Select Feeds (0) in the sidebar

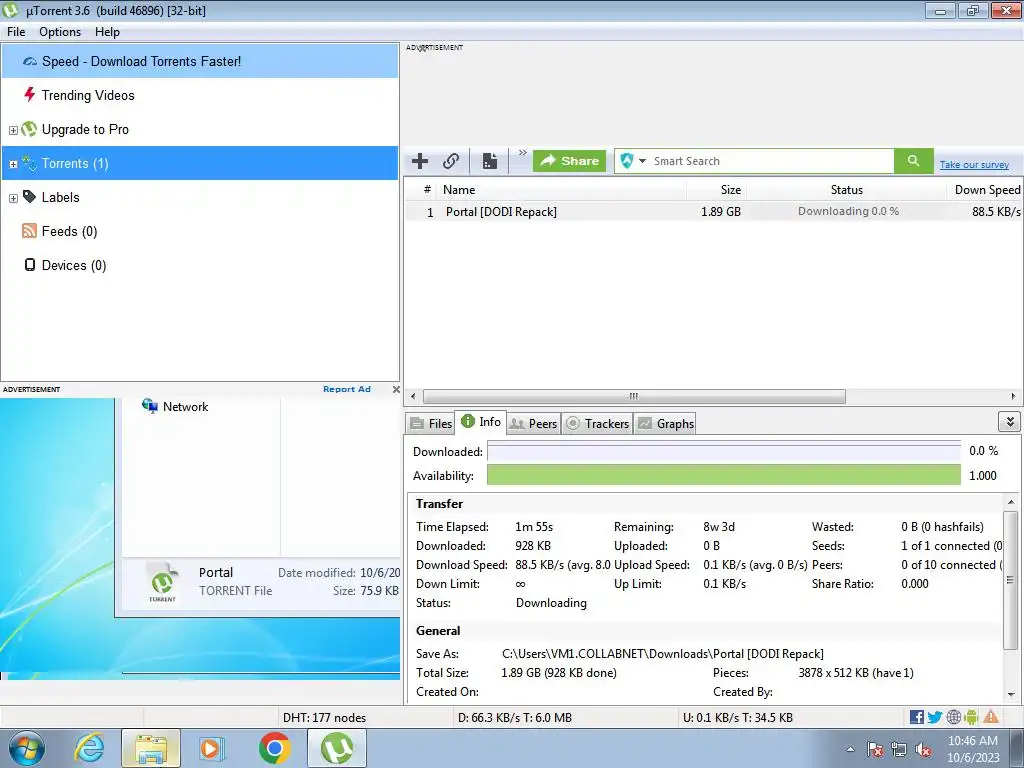tap(69, 231)
